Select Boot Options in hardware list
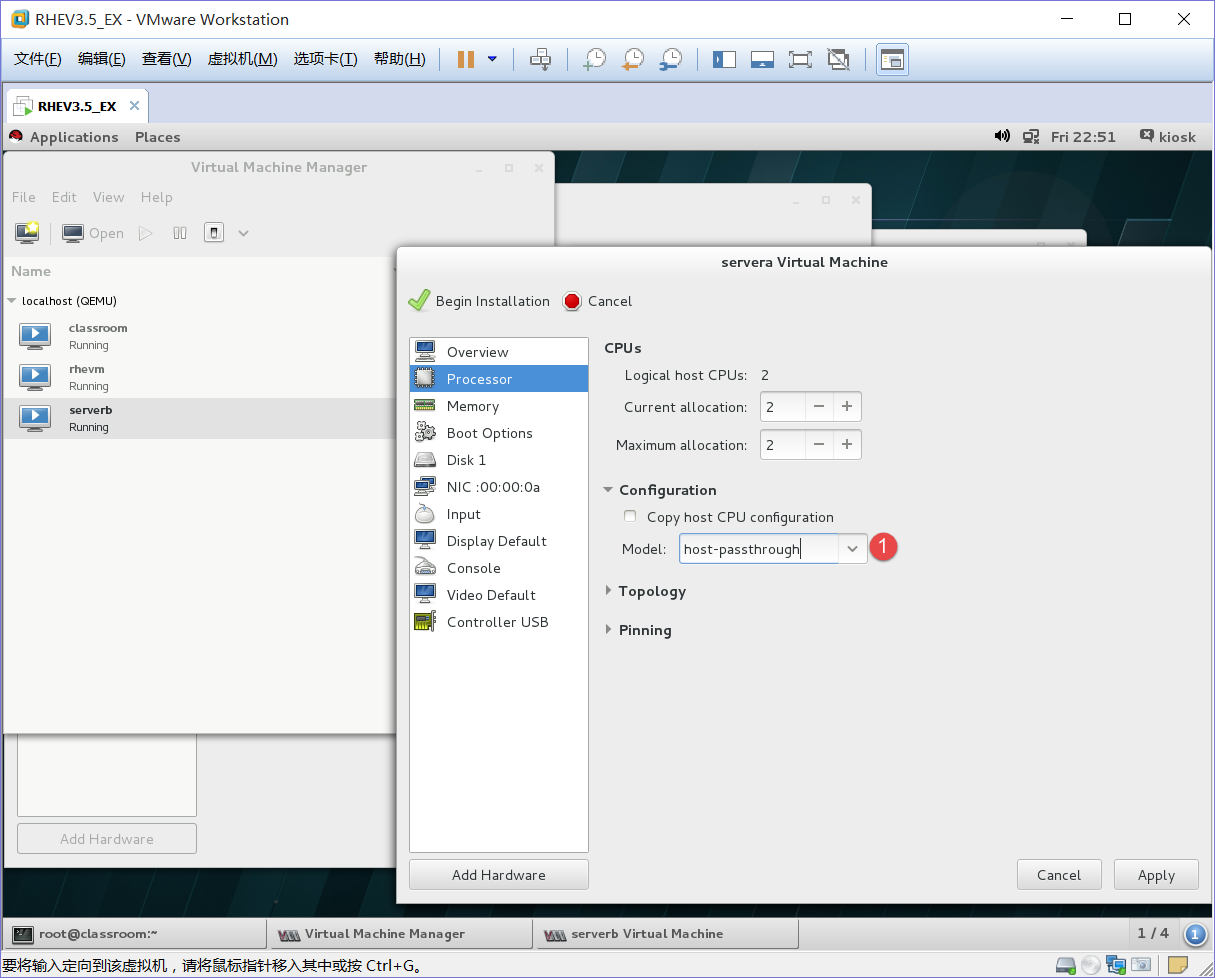Screen dimensions: 1215x978 pyautogui.click(x=499, y=433)
